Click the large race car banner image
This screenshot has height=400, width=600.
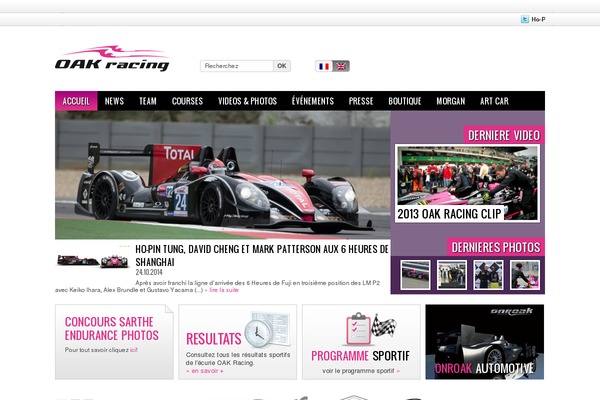point(223,175)
